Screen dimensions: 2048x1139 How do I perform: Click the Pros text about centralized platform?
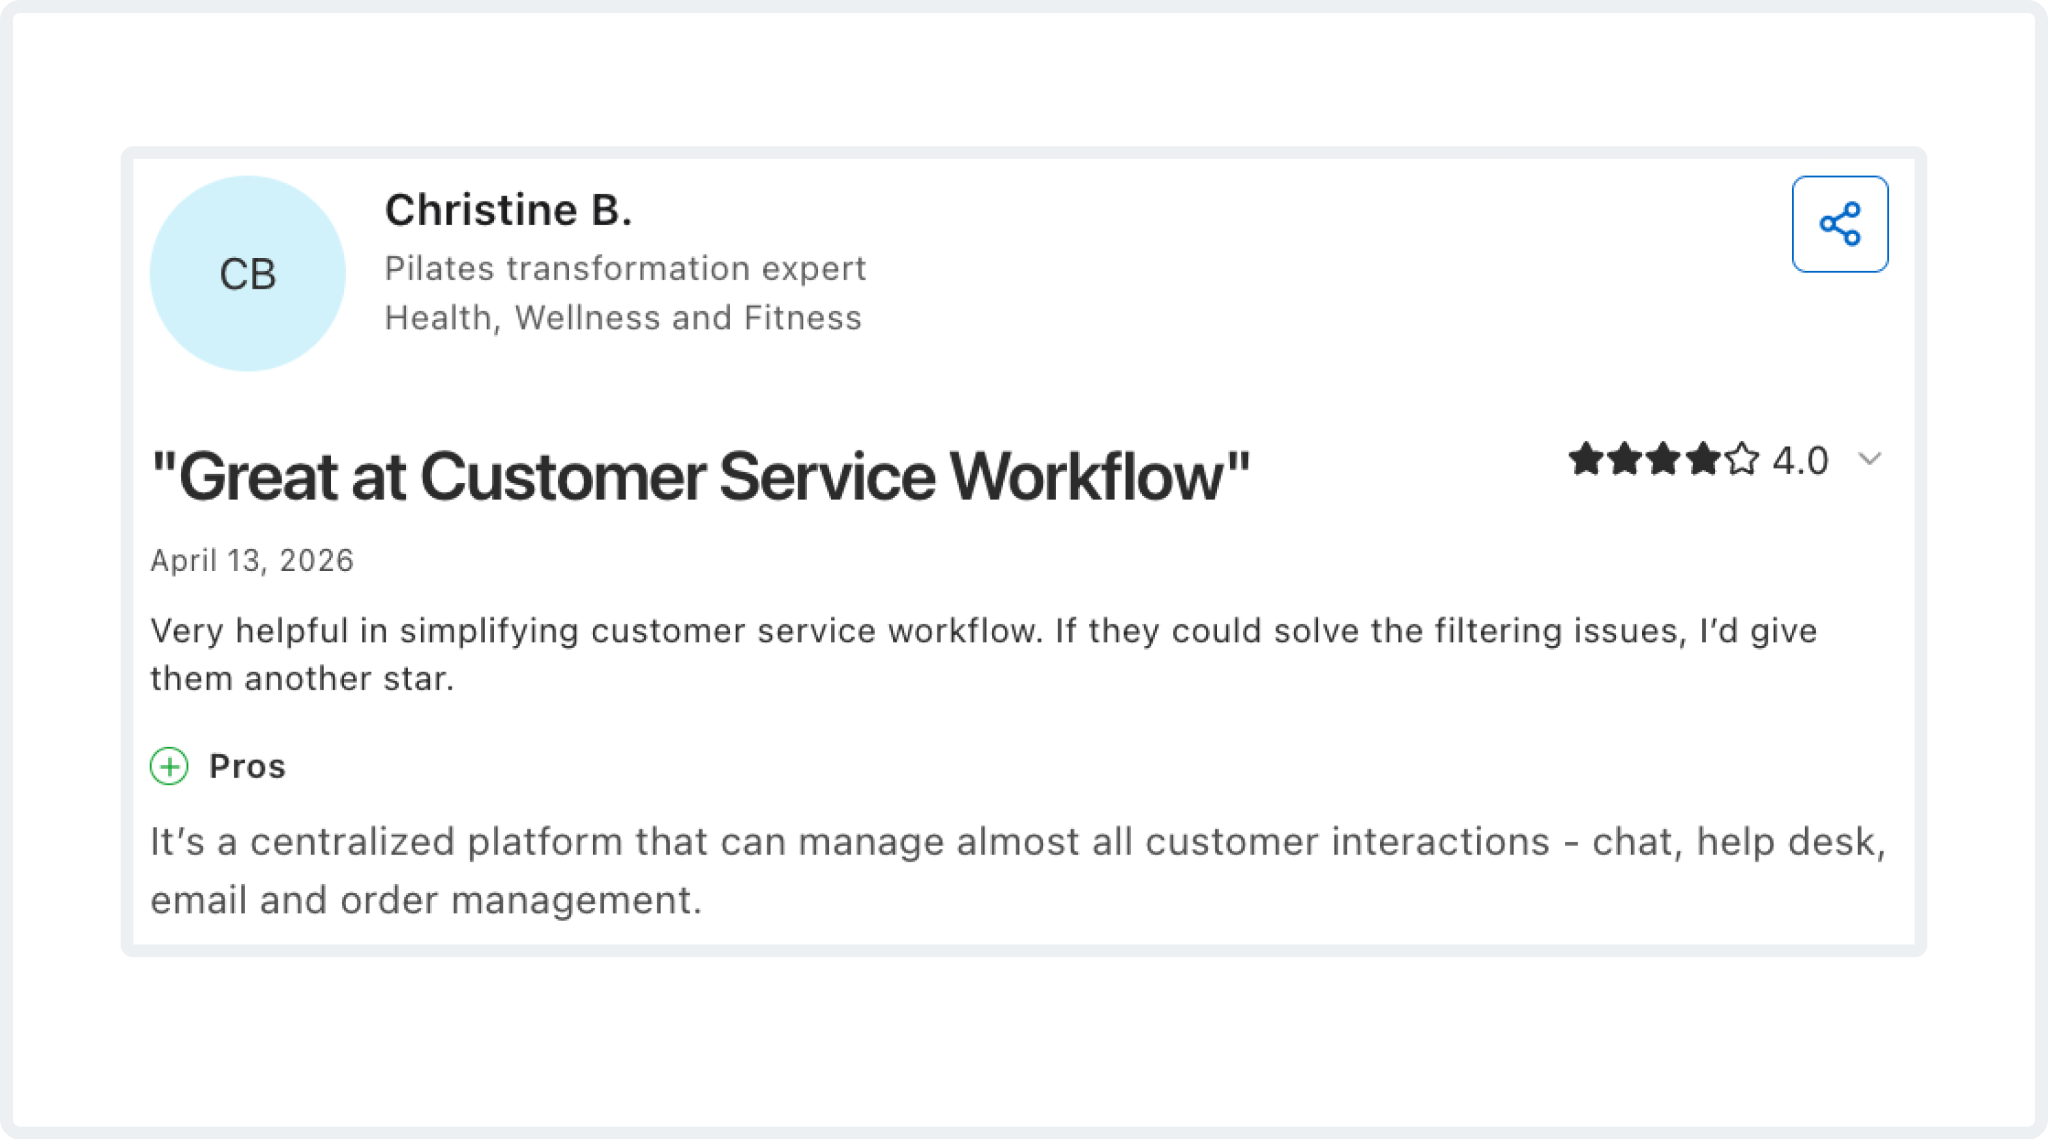(1018, 870)
